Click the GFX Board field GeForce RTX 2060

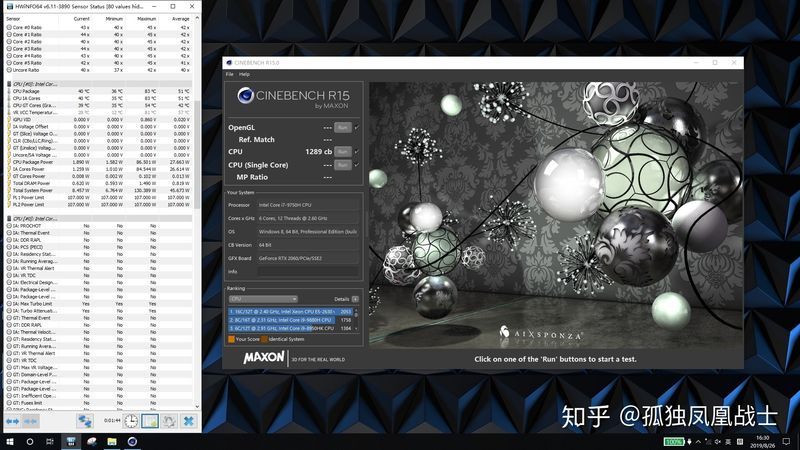309,258
